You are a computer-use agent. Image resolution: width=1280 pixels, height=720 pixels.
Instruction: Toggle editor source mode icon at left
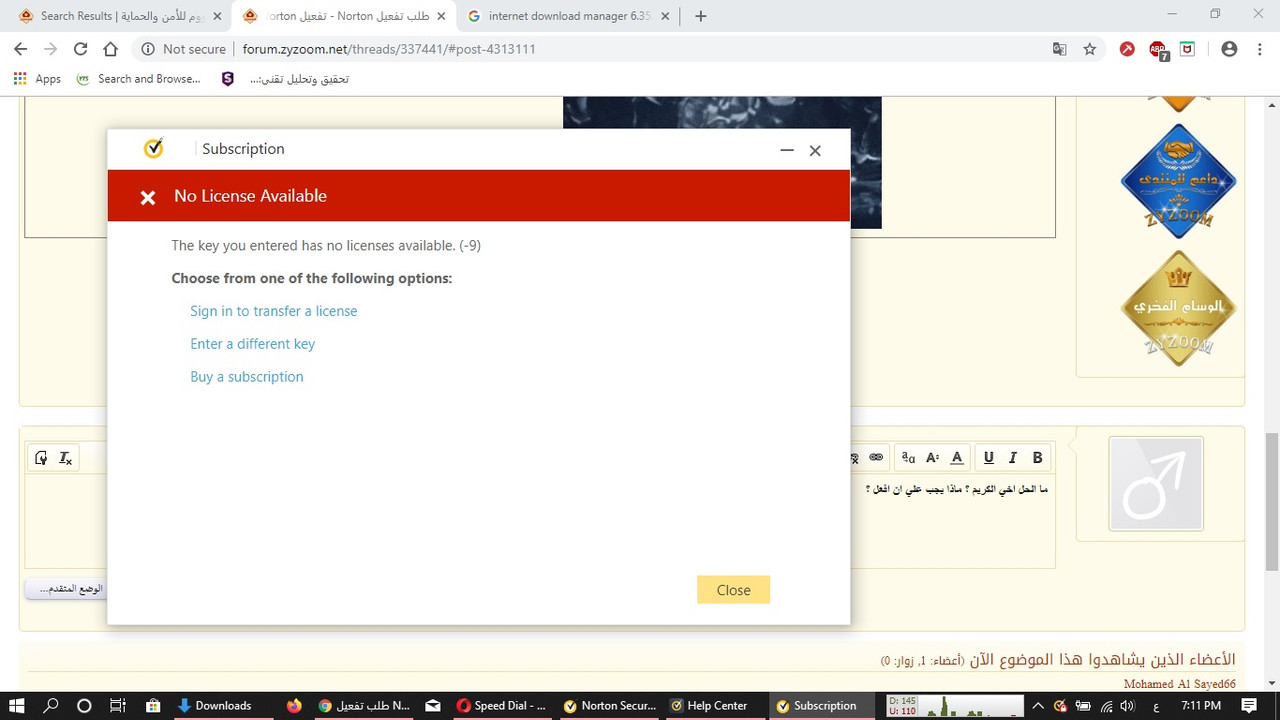(41, 458)
